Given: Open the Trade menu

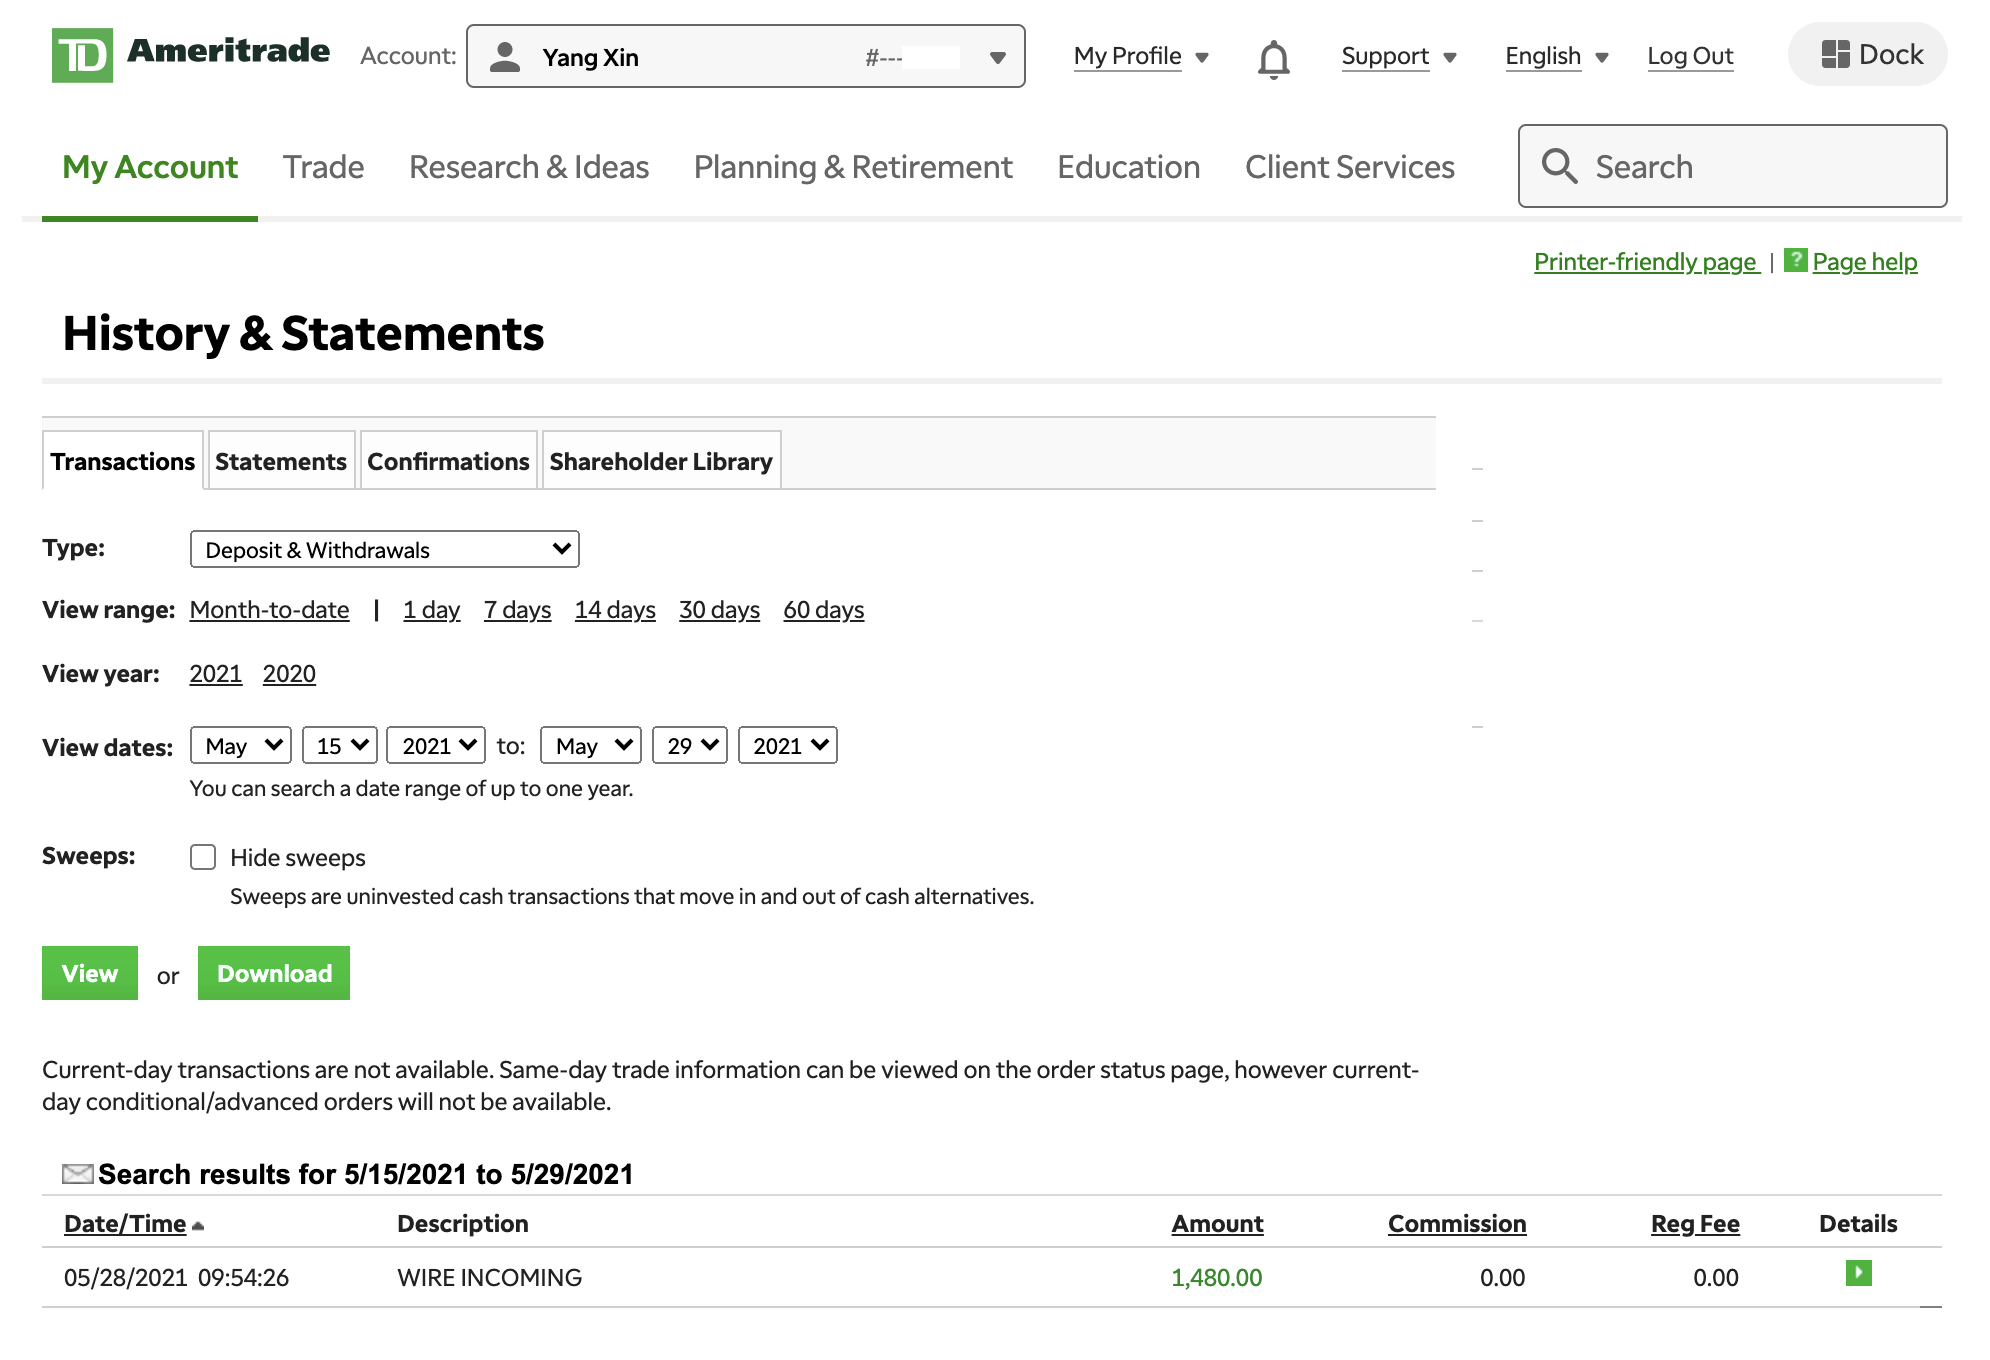Looking at the screenshot, I should coord(323,167).
